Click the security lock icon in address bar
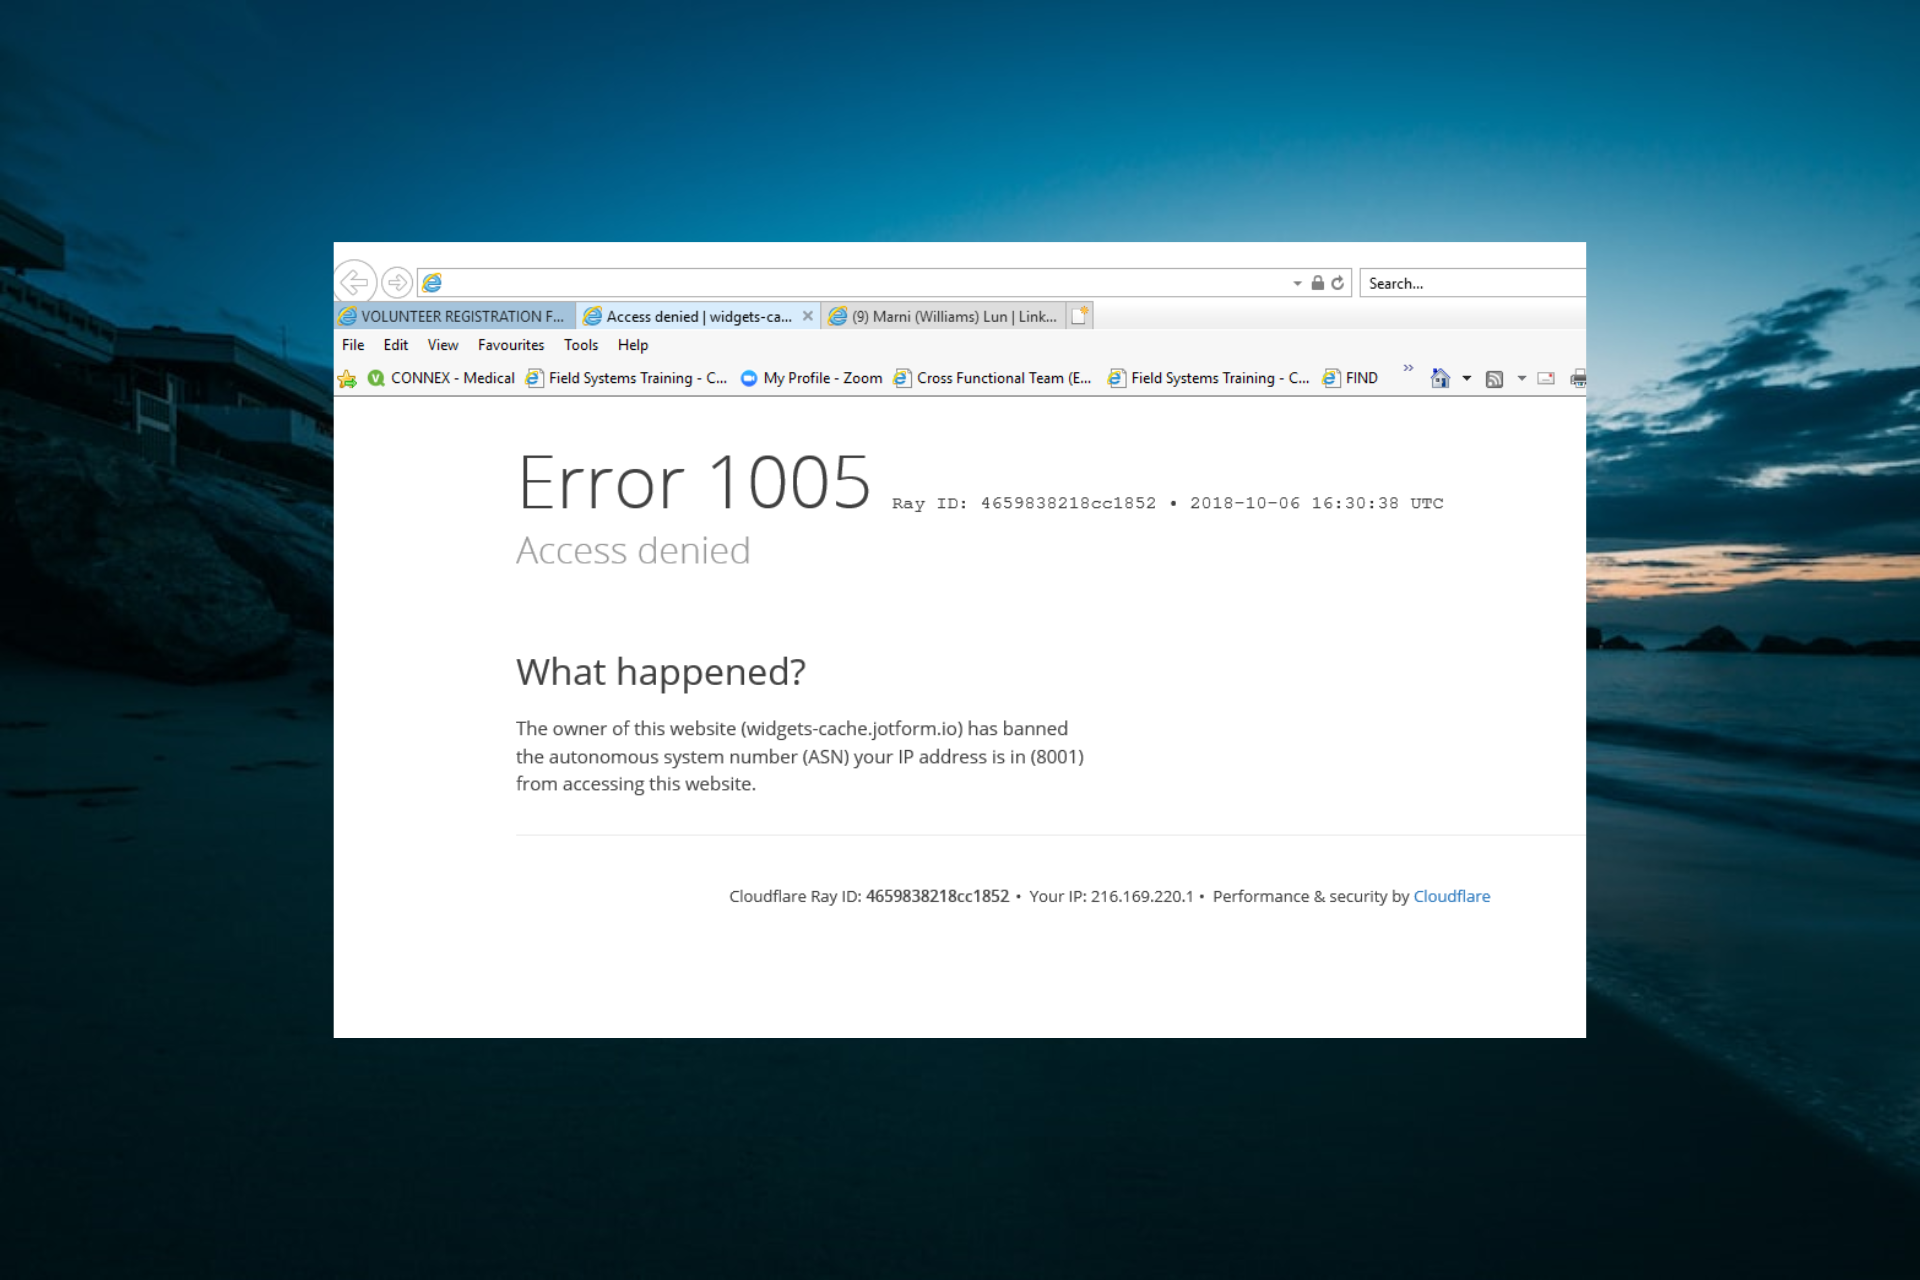The width and height of the screenshot is (1920, 1280). pyautogui.click(x=1317, y=283)
